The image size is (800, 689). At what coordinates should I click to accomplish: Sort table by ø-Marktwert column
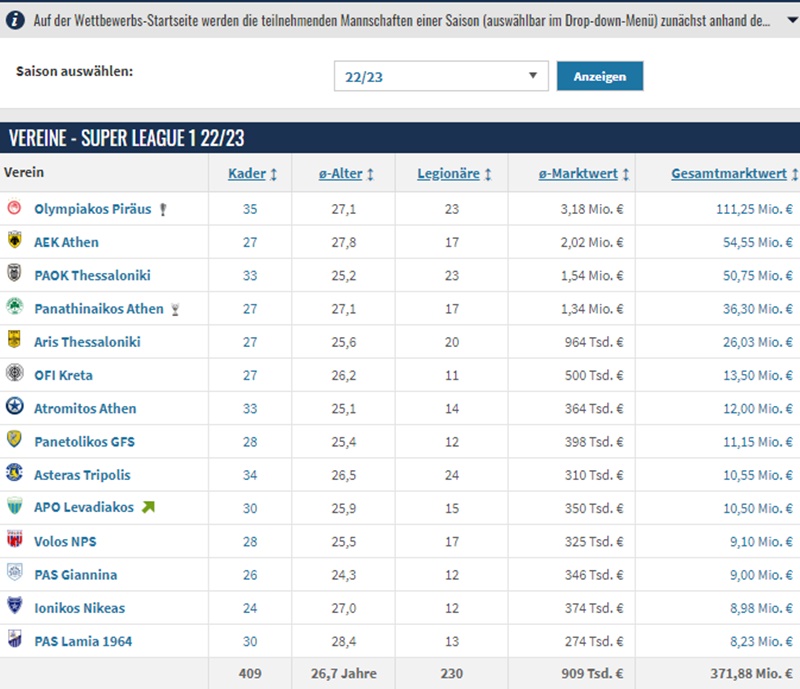[x=578, y=174]
